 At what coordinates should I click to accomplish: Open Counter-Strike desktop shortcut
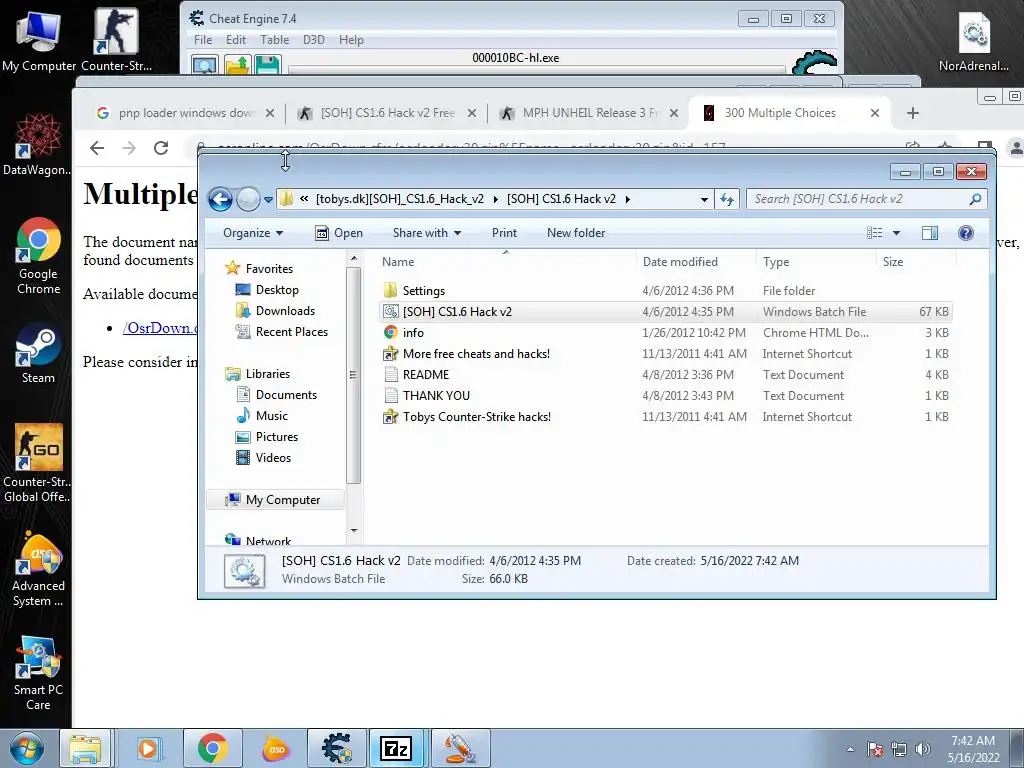coord(116,40)
